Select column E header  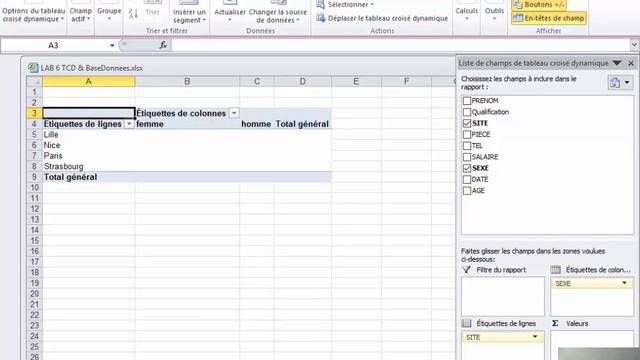pyautogui.click(x=356, y=81)
